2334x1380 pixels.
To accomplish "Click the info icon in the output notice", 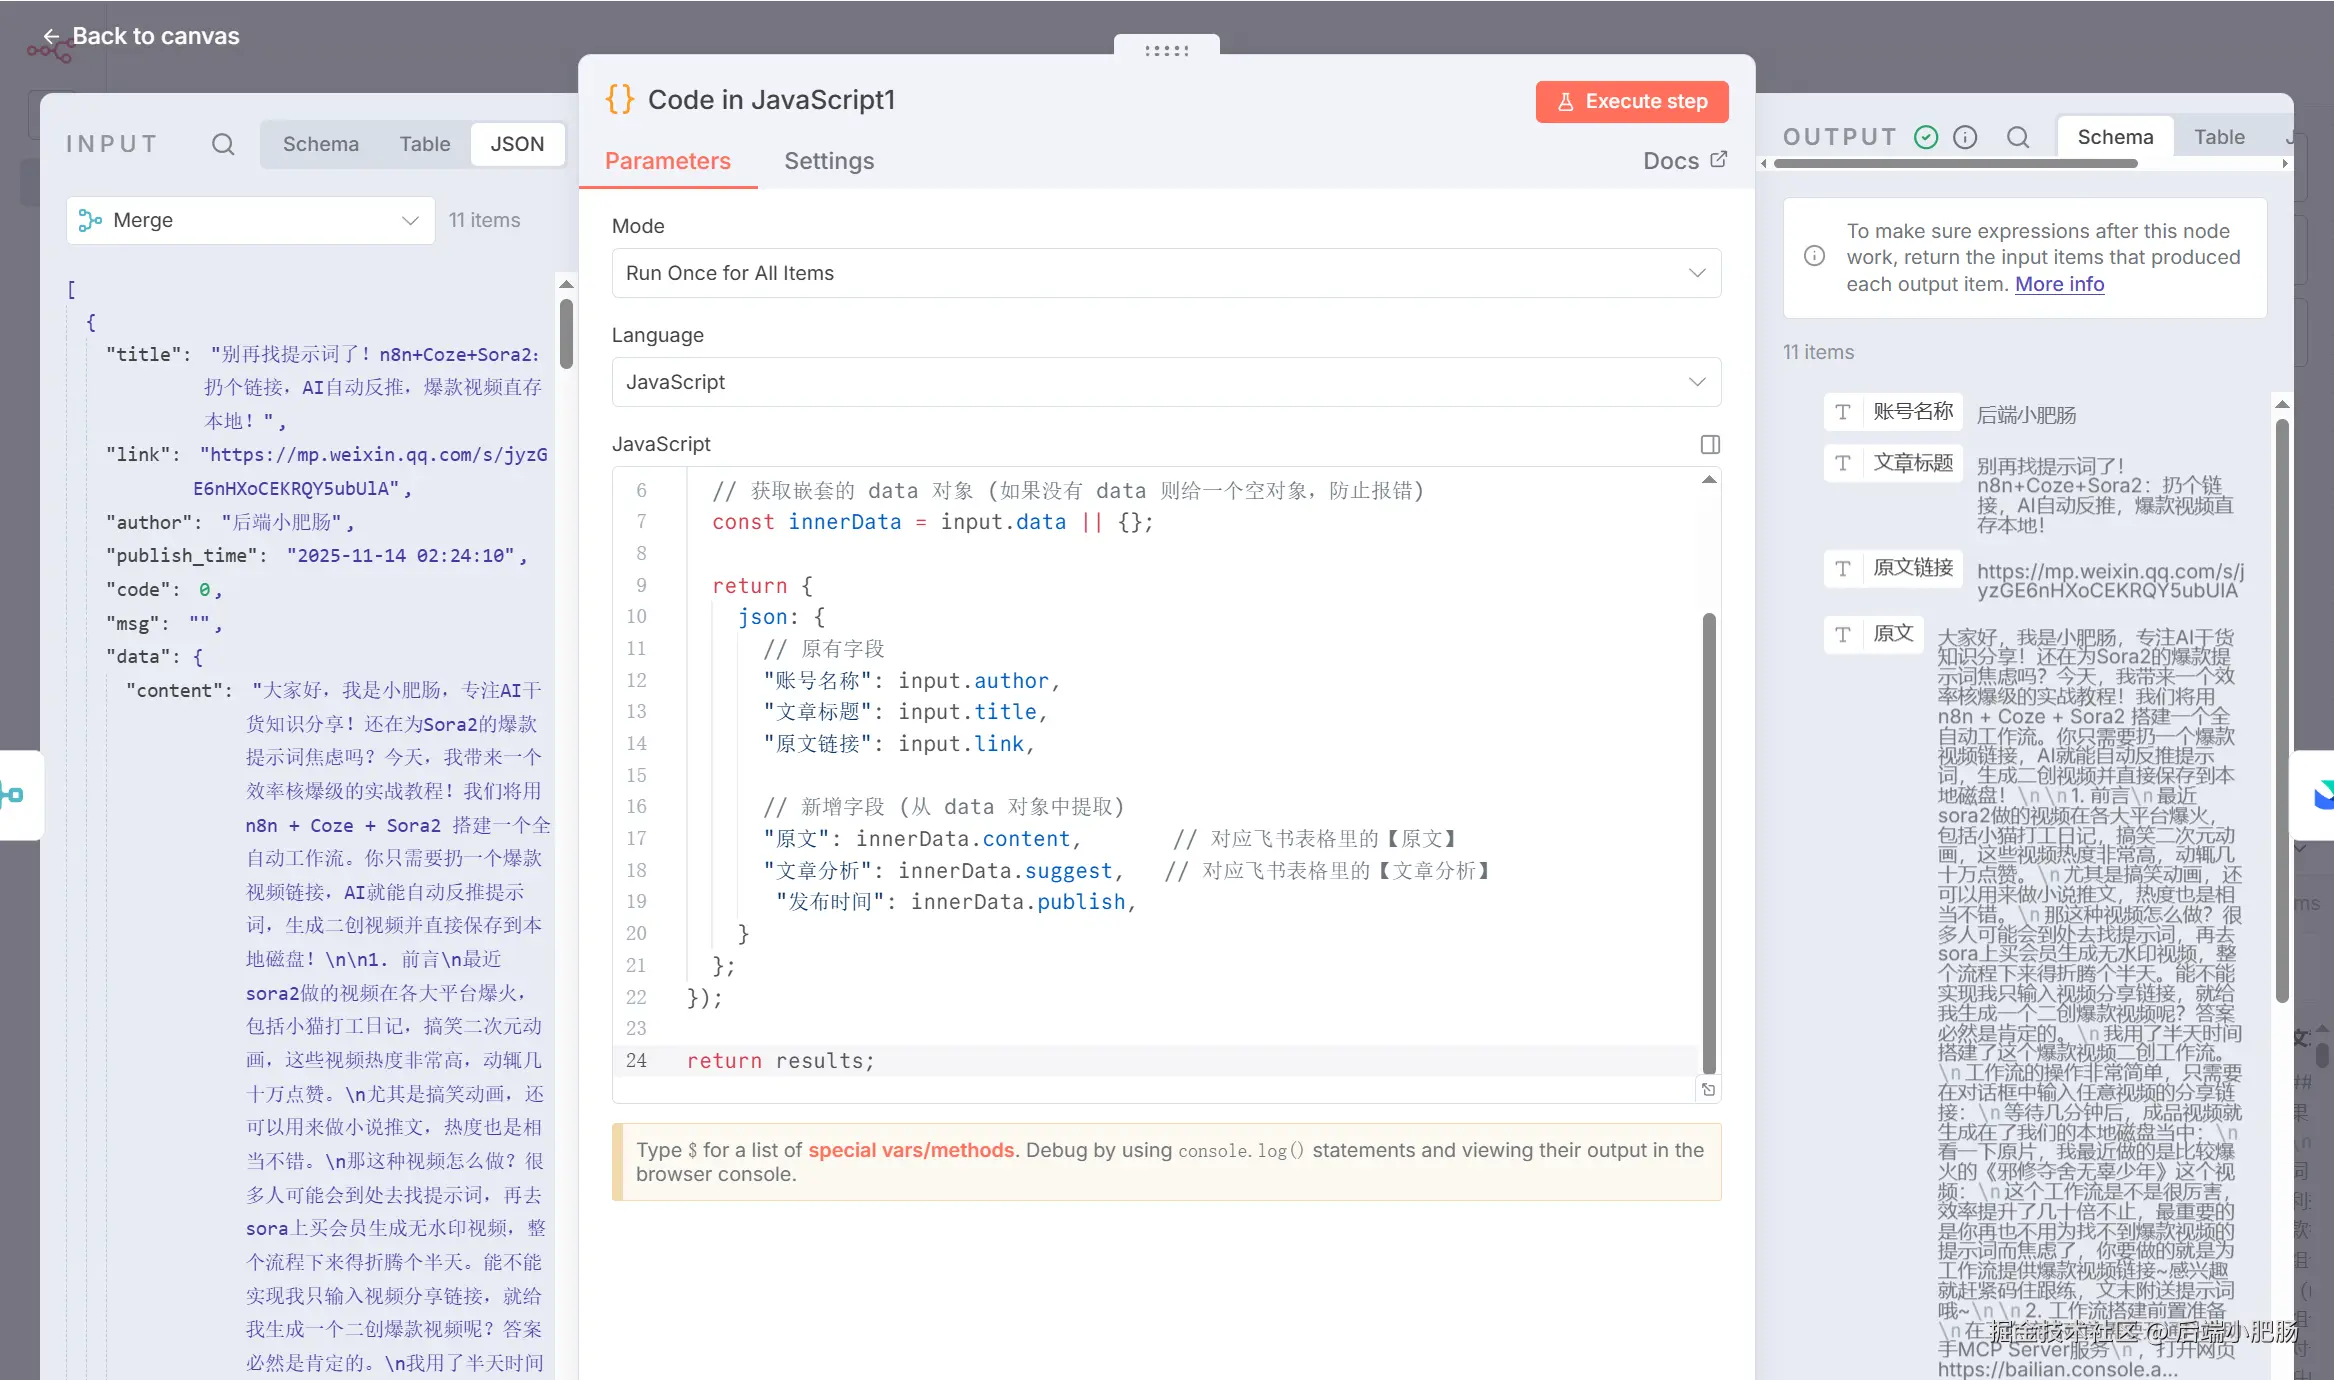I will [1814, 256].
